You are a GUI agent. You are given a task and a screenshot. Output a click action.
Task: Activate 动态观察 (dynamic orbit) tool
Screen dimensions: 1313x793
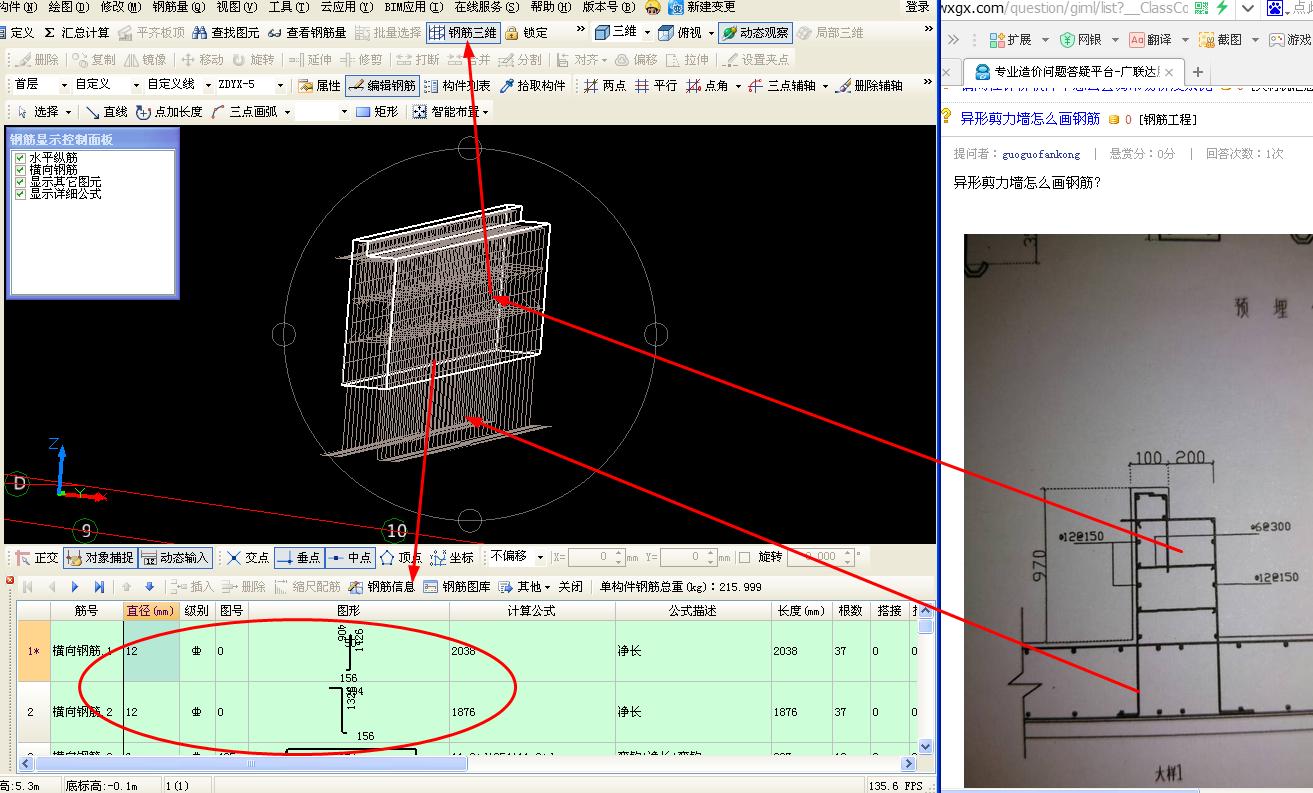click(x=755, y=32)
